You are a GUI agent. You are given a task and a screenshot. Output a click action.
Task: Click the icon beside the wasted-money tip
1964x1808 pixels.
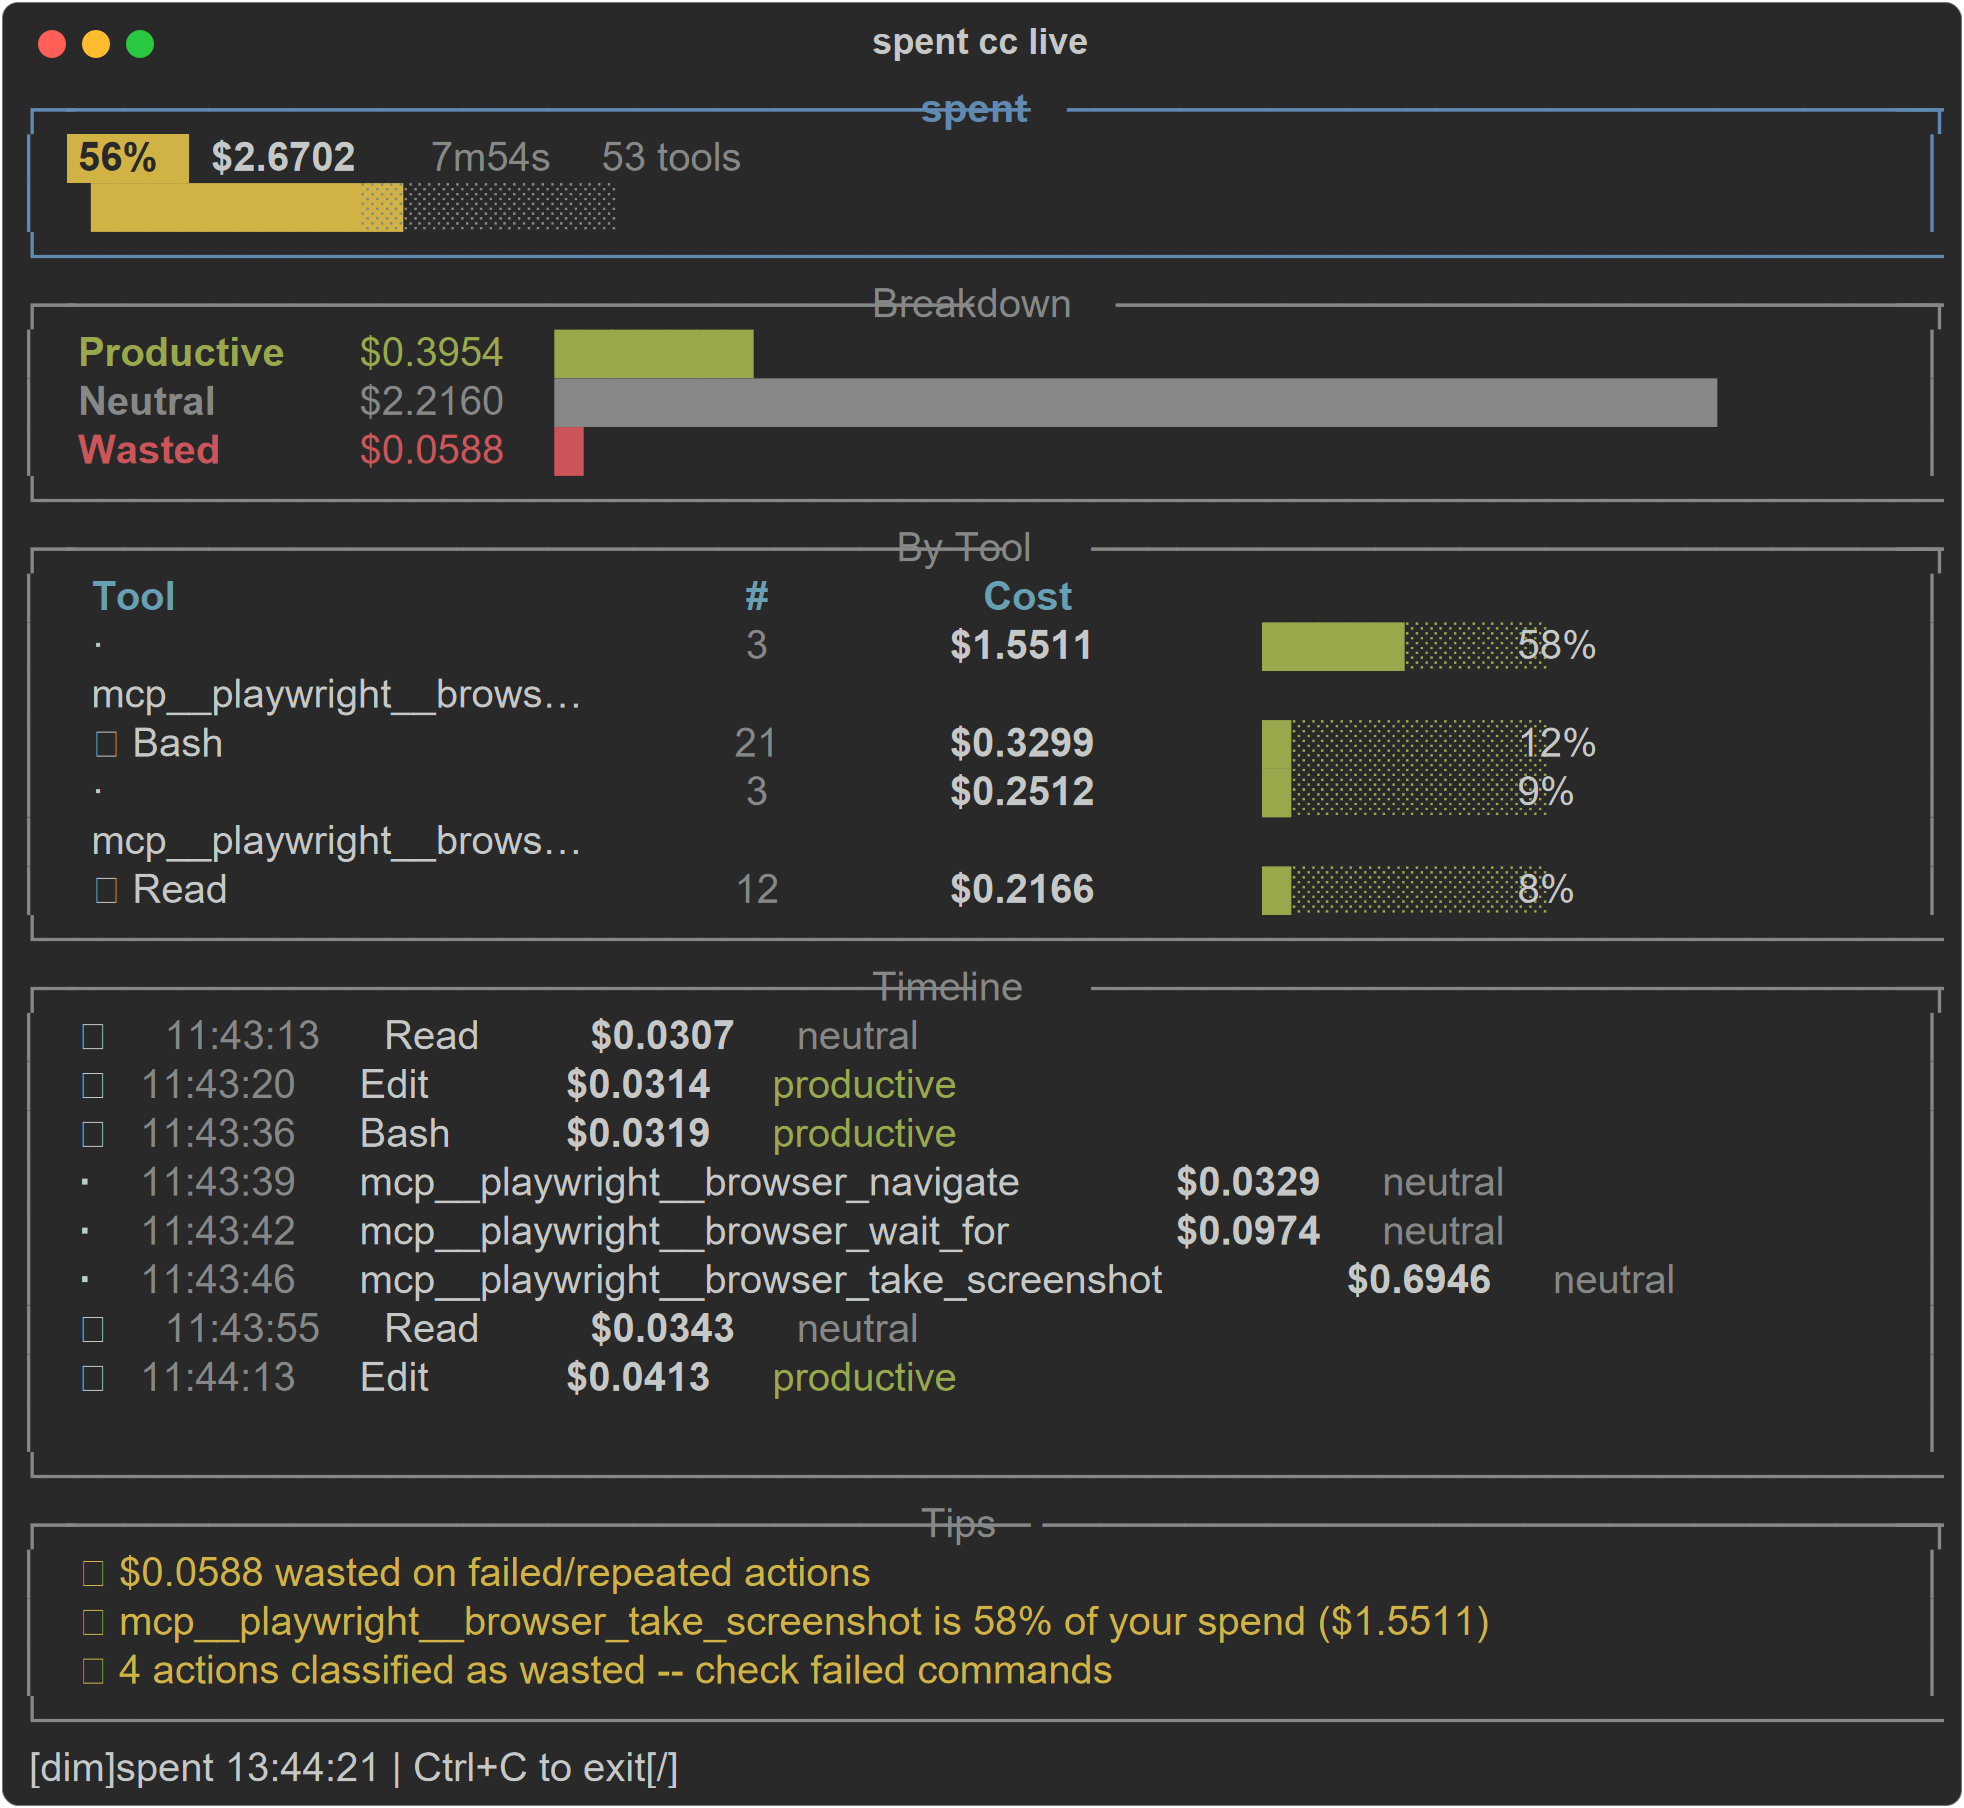pyautogui.click(x=93, y=1574)
